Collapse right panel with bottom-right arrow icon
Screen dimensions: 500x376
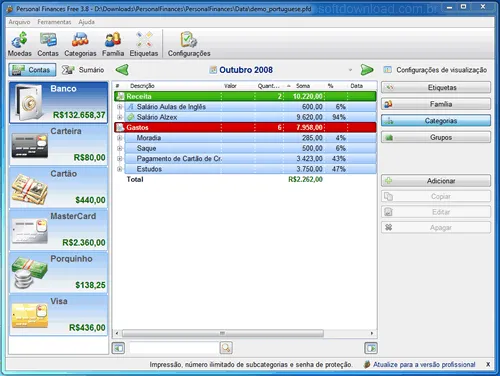(371, 348)
